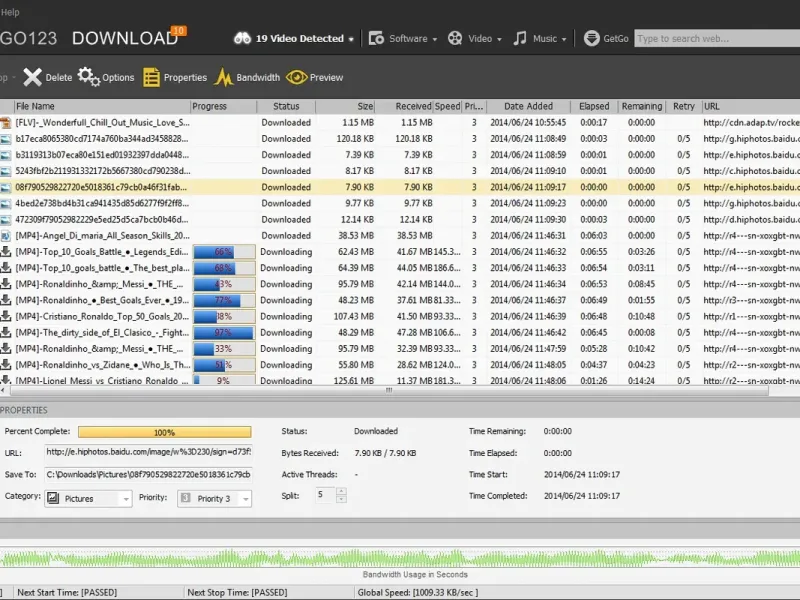Image resolution: width=800 pixels, height=600 pixels.
Task: Click download icon of Top_10_Goals_Battle Legends row
Action: [6, 252]
